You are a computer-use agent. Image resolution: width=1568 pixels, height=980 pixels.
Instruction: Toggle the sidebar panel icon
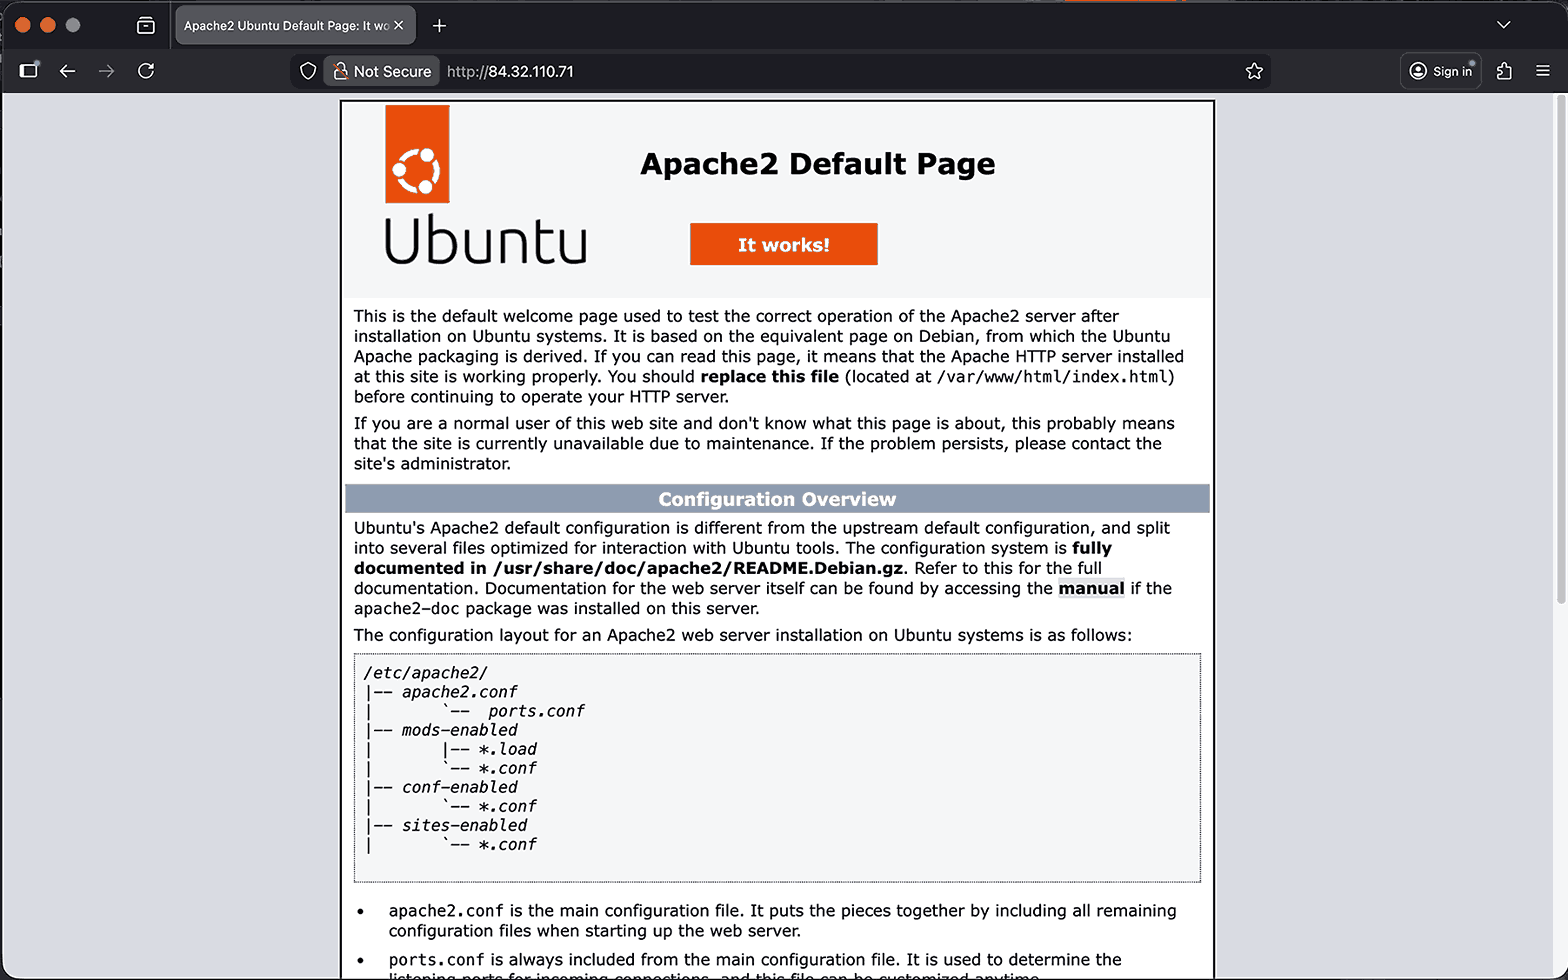[x=29, y=71]
